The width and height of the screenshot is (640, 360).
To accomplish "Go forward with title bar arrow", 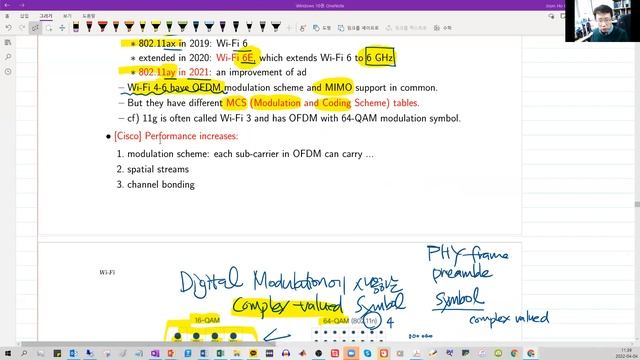I will pyautogui.click(x=22, y=5).
